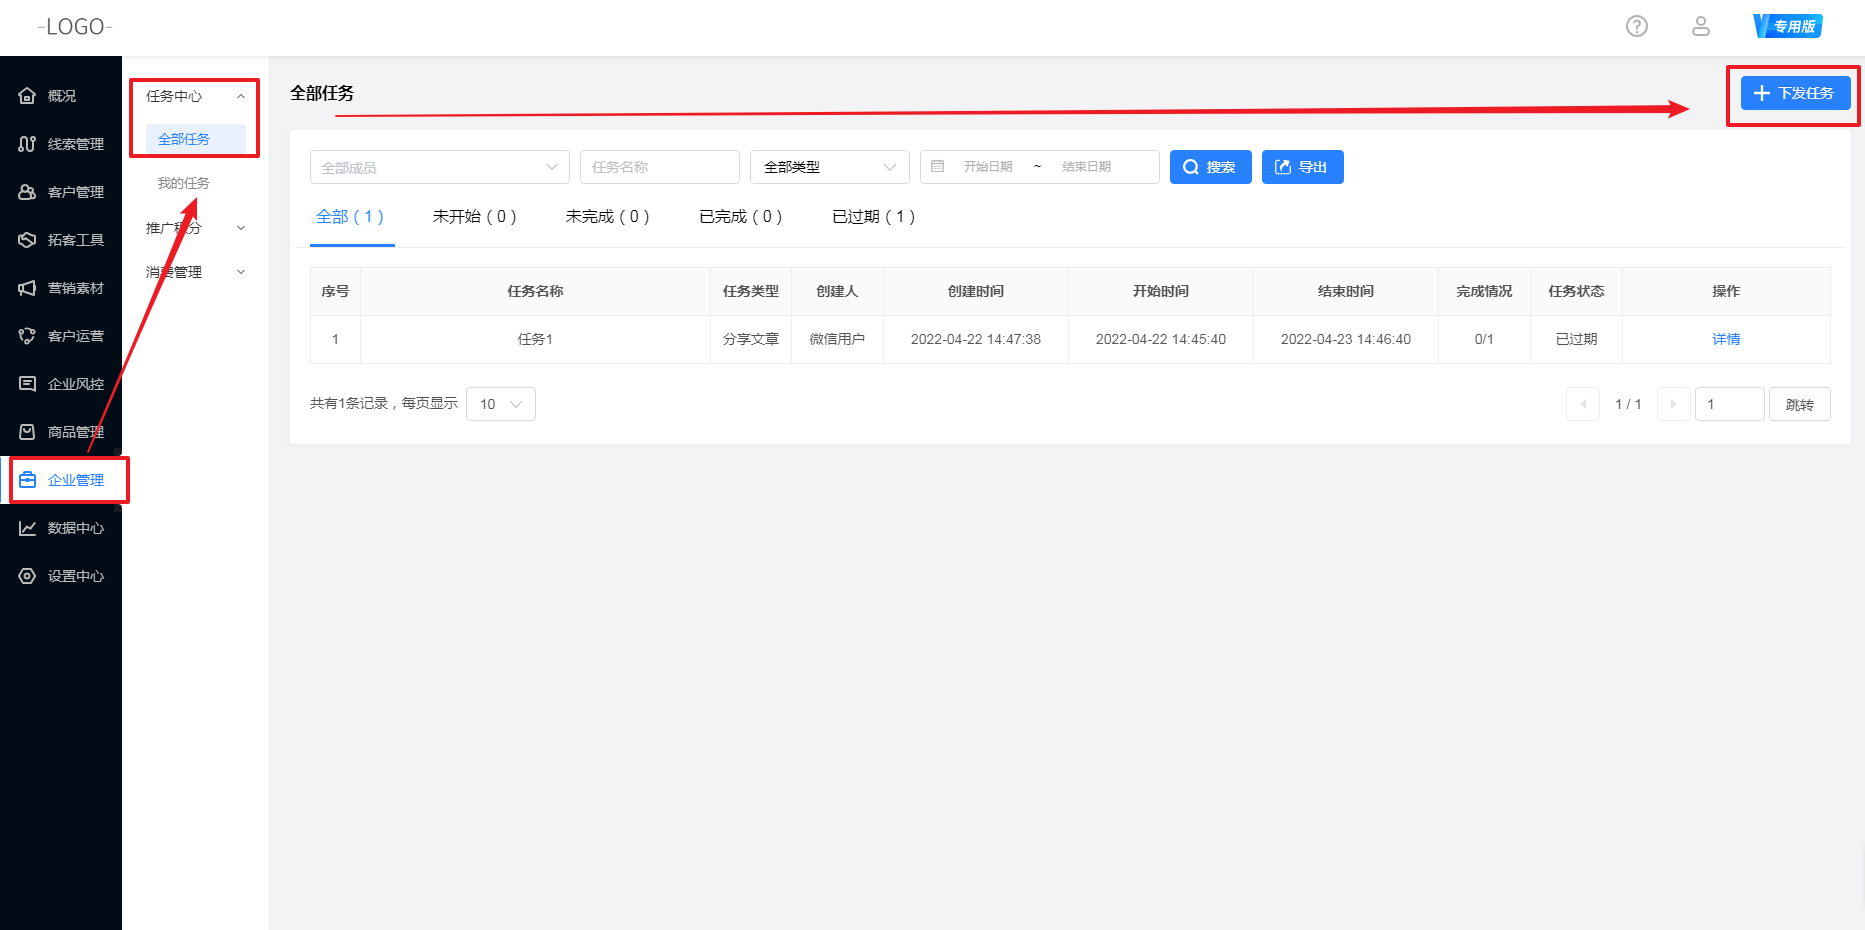This screenshot has width=1865, height=930.
Task: Open 详情 link for 任务1
Action: click(x=1725, y=340)
